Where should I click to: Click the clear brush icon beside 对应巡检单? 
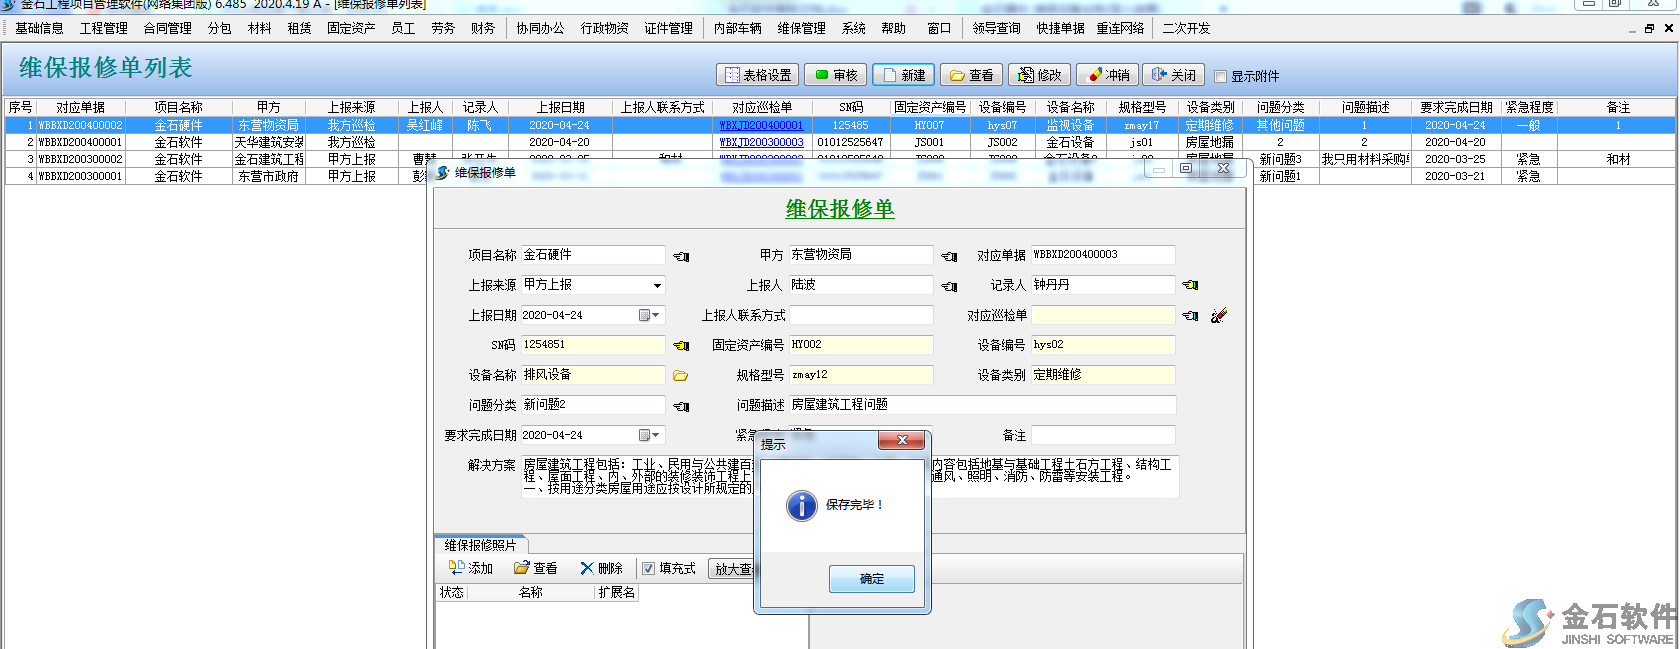click(1218, 316)
